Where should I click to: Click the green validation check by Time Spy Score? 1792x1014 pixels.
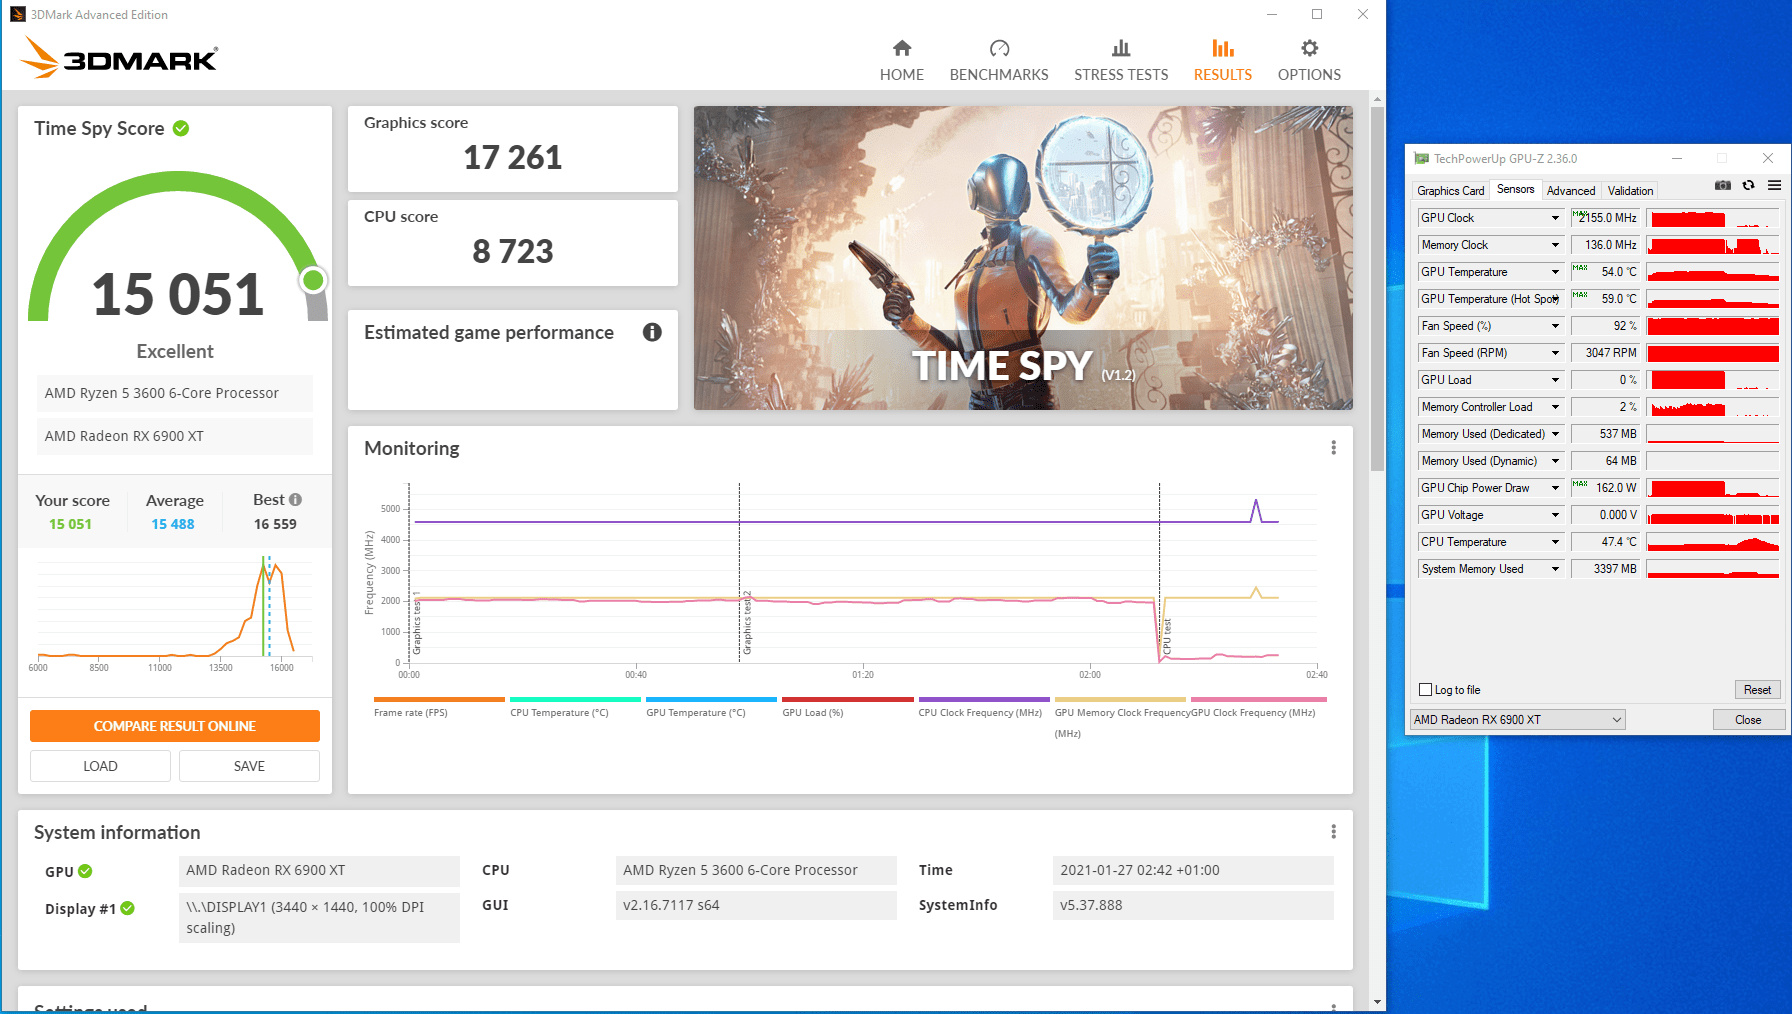181,128
